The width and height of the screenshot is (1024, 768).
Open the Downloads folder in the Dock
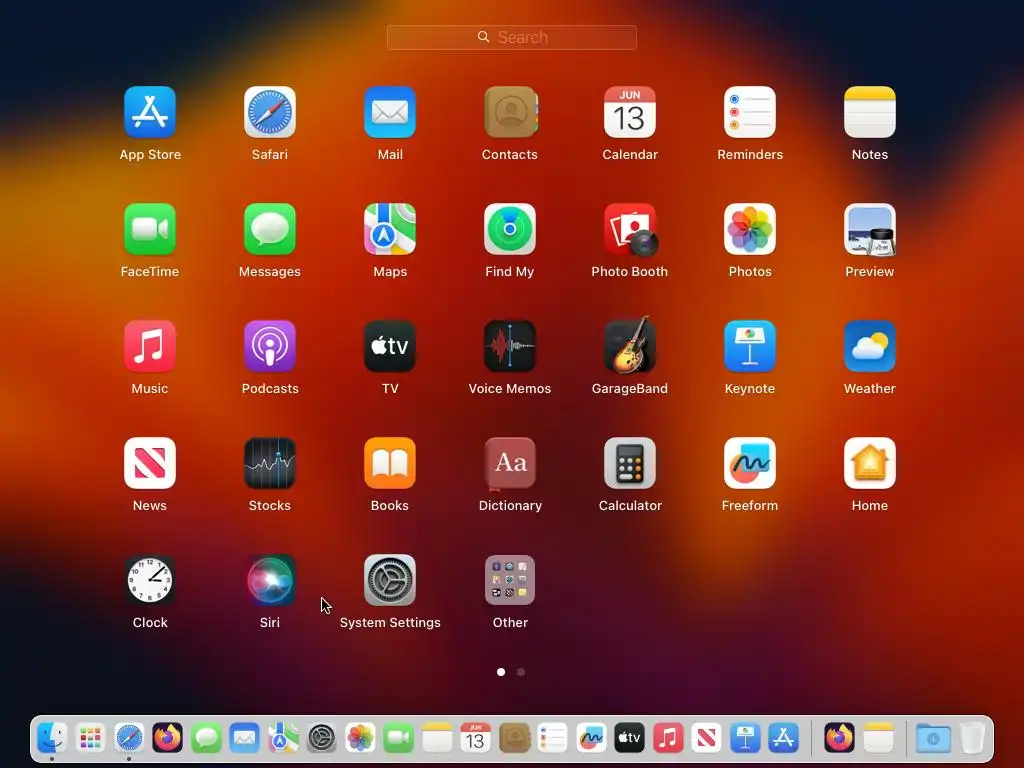[x=933, y=739]
